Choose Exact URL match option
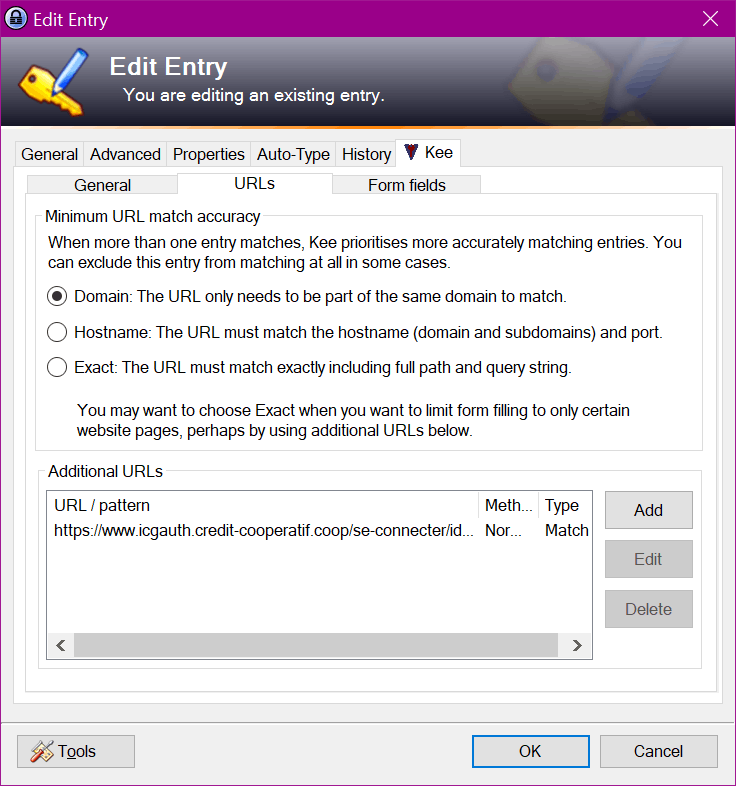 coord(58,367)
